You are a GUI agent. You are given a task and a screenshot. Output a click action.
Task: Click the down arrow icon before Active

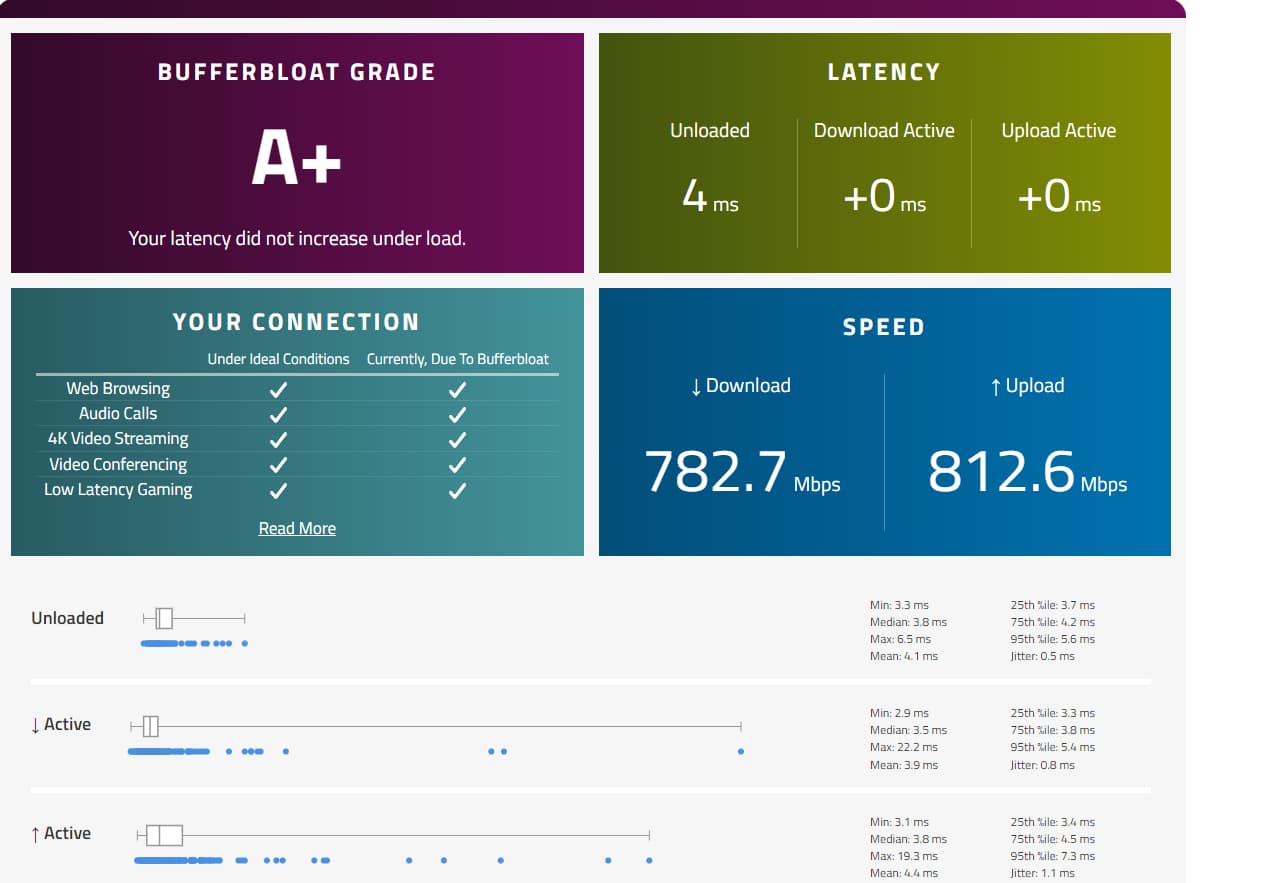point(36,725)
